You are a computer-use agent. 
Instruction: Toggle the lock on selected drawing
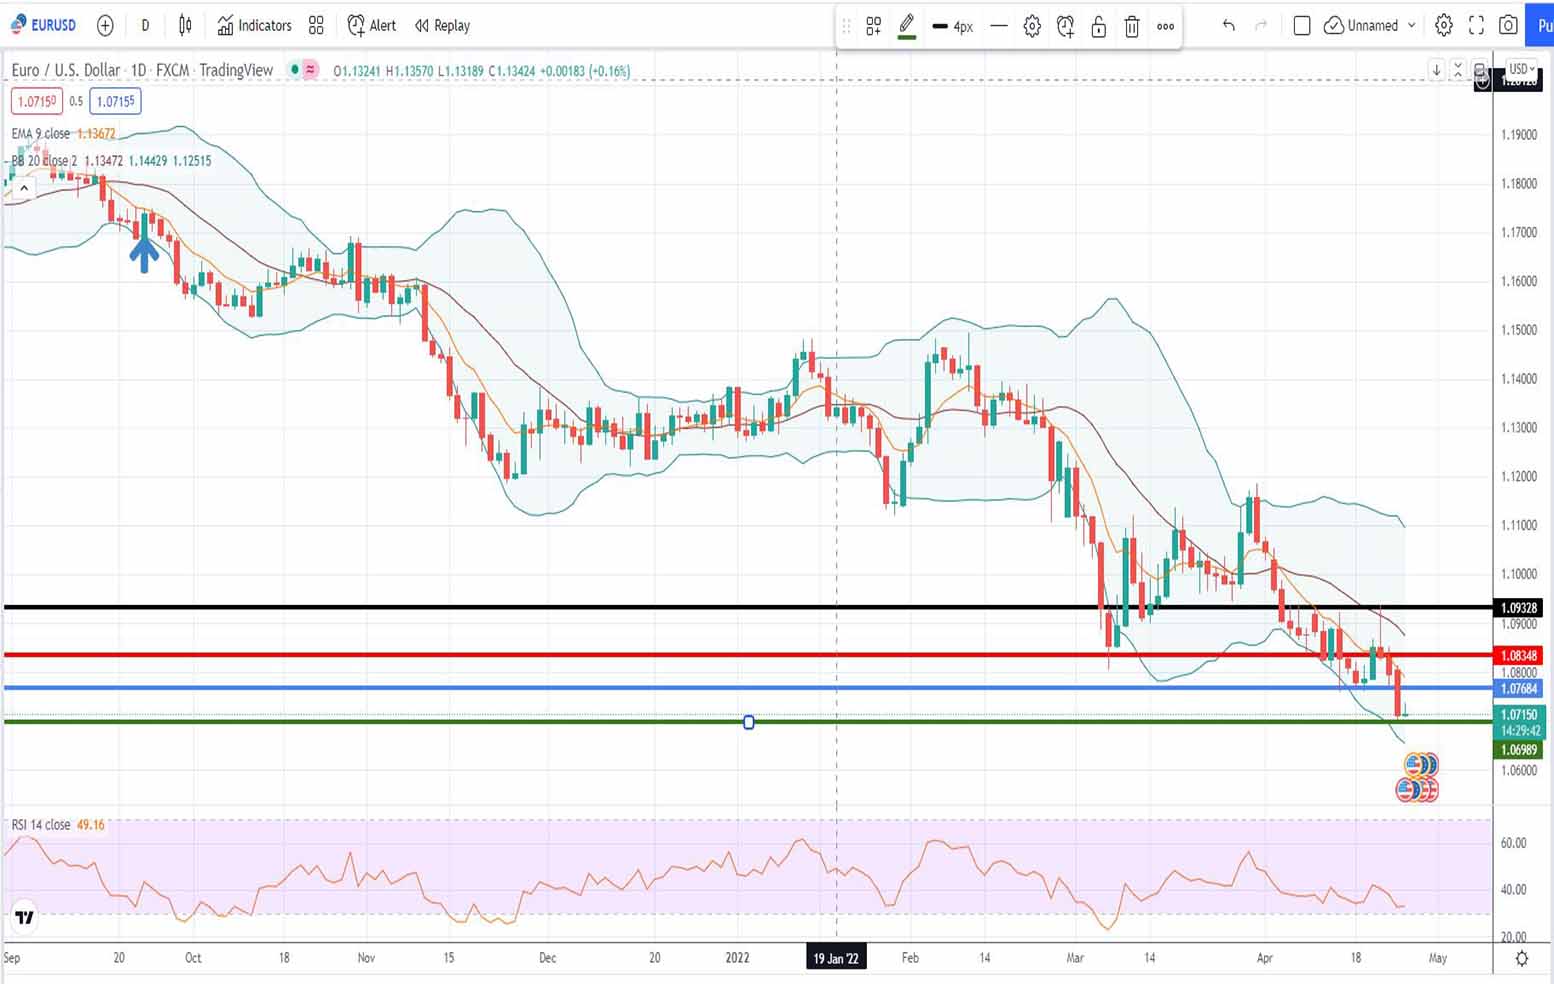(1098, 27)
